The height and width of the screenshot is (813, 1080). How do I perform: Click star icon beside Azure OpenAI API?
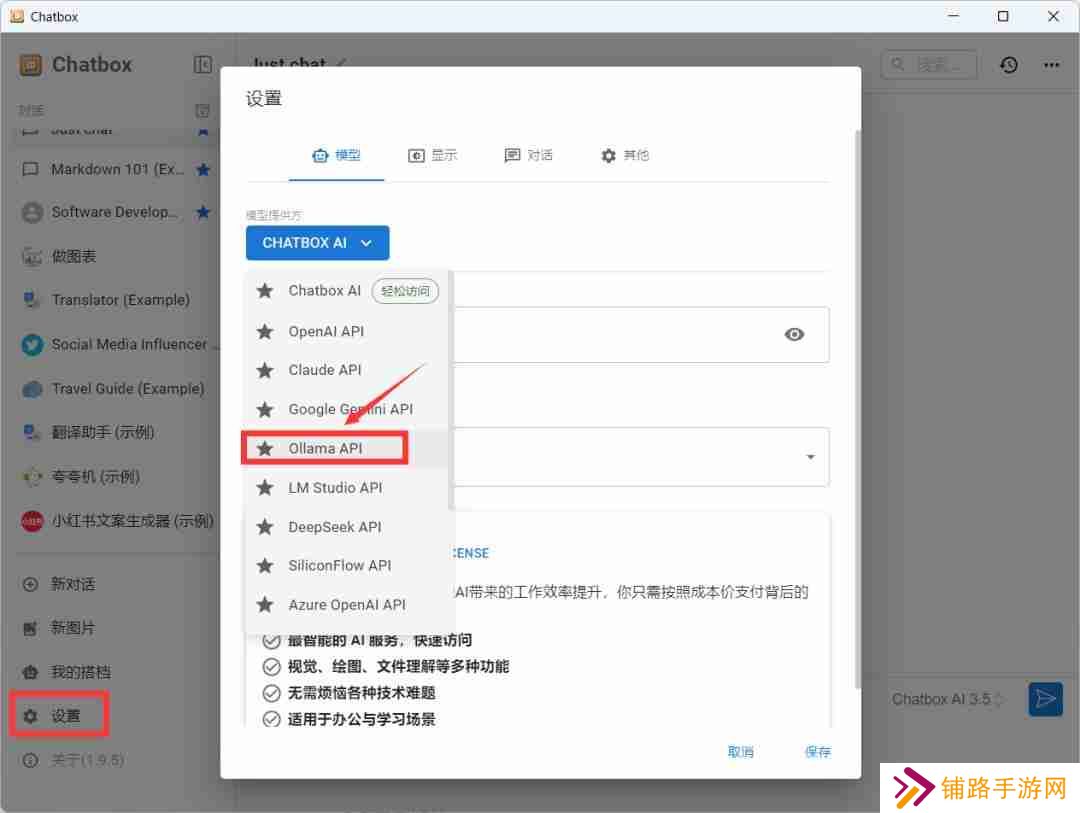click(264, 605)
